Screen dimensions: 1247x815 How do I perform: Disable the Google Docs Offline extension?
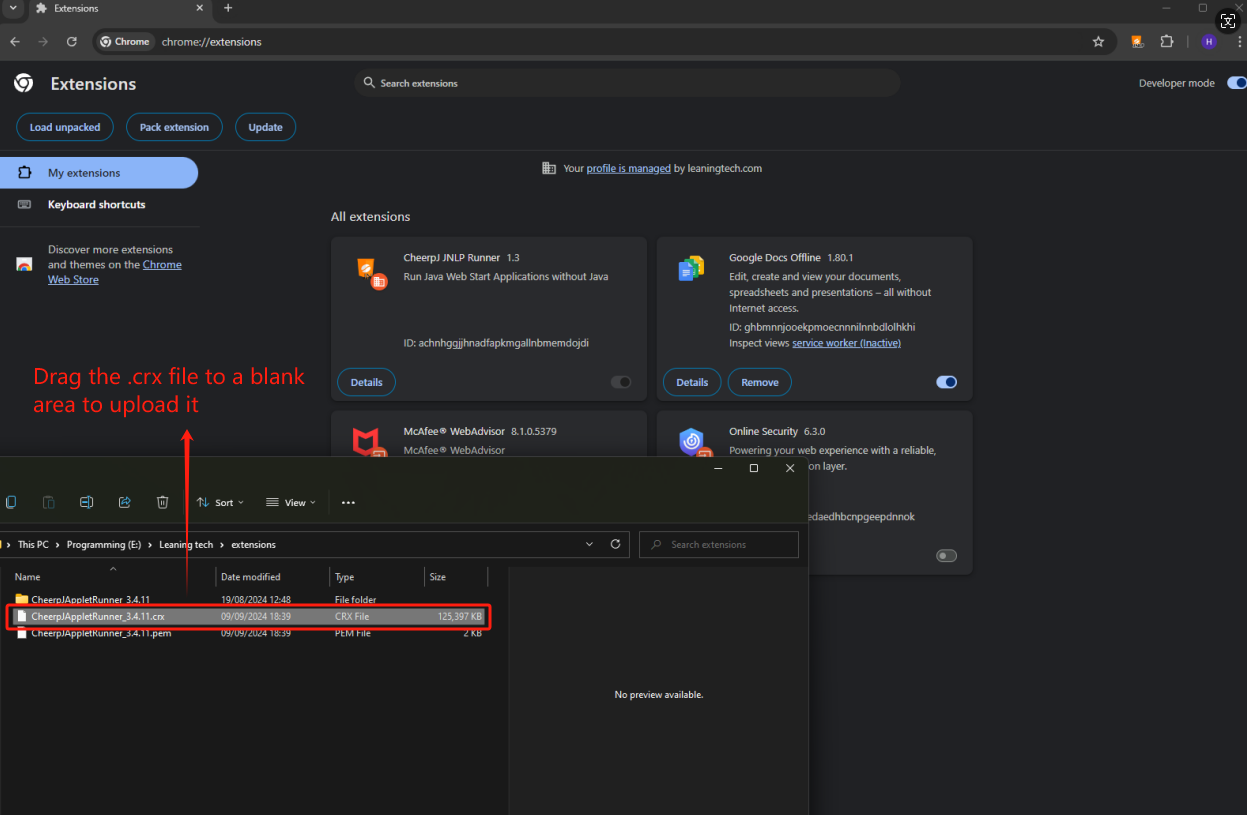[x=946, y=382]
